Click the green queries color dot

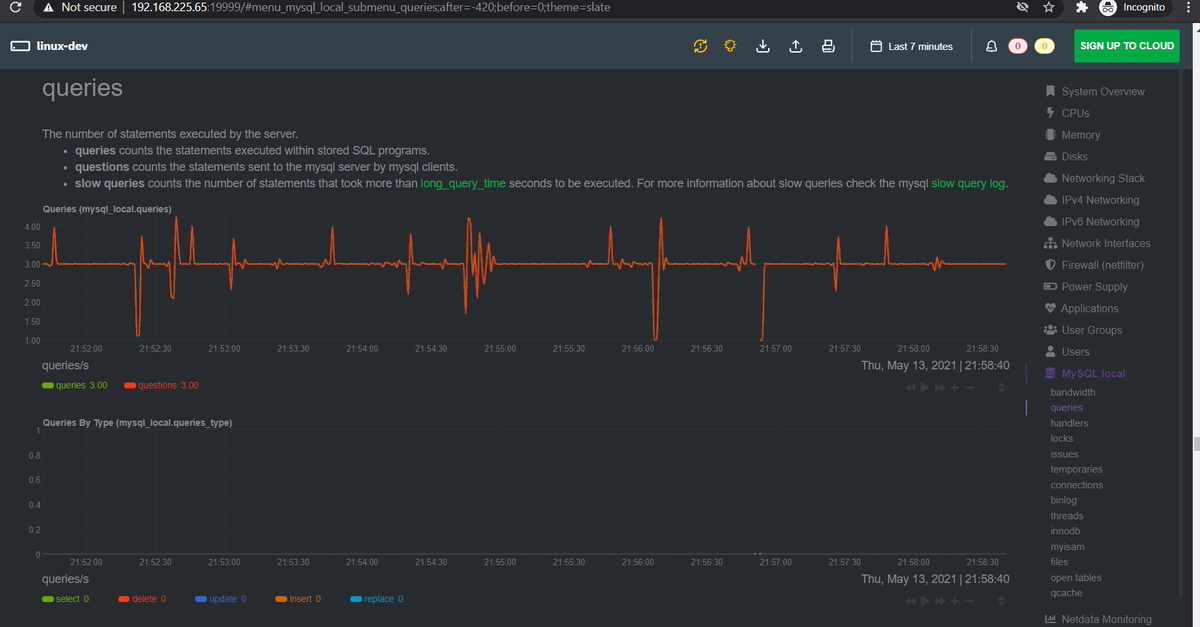coord(48,385)
